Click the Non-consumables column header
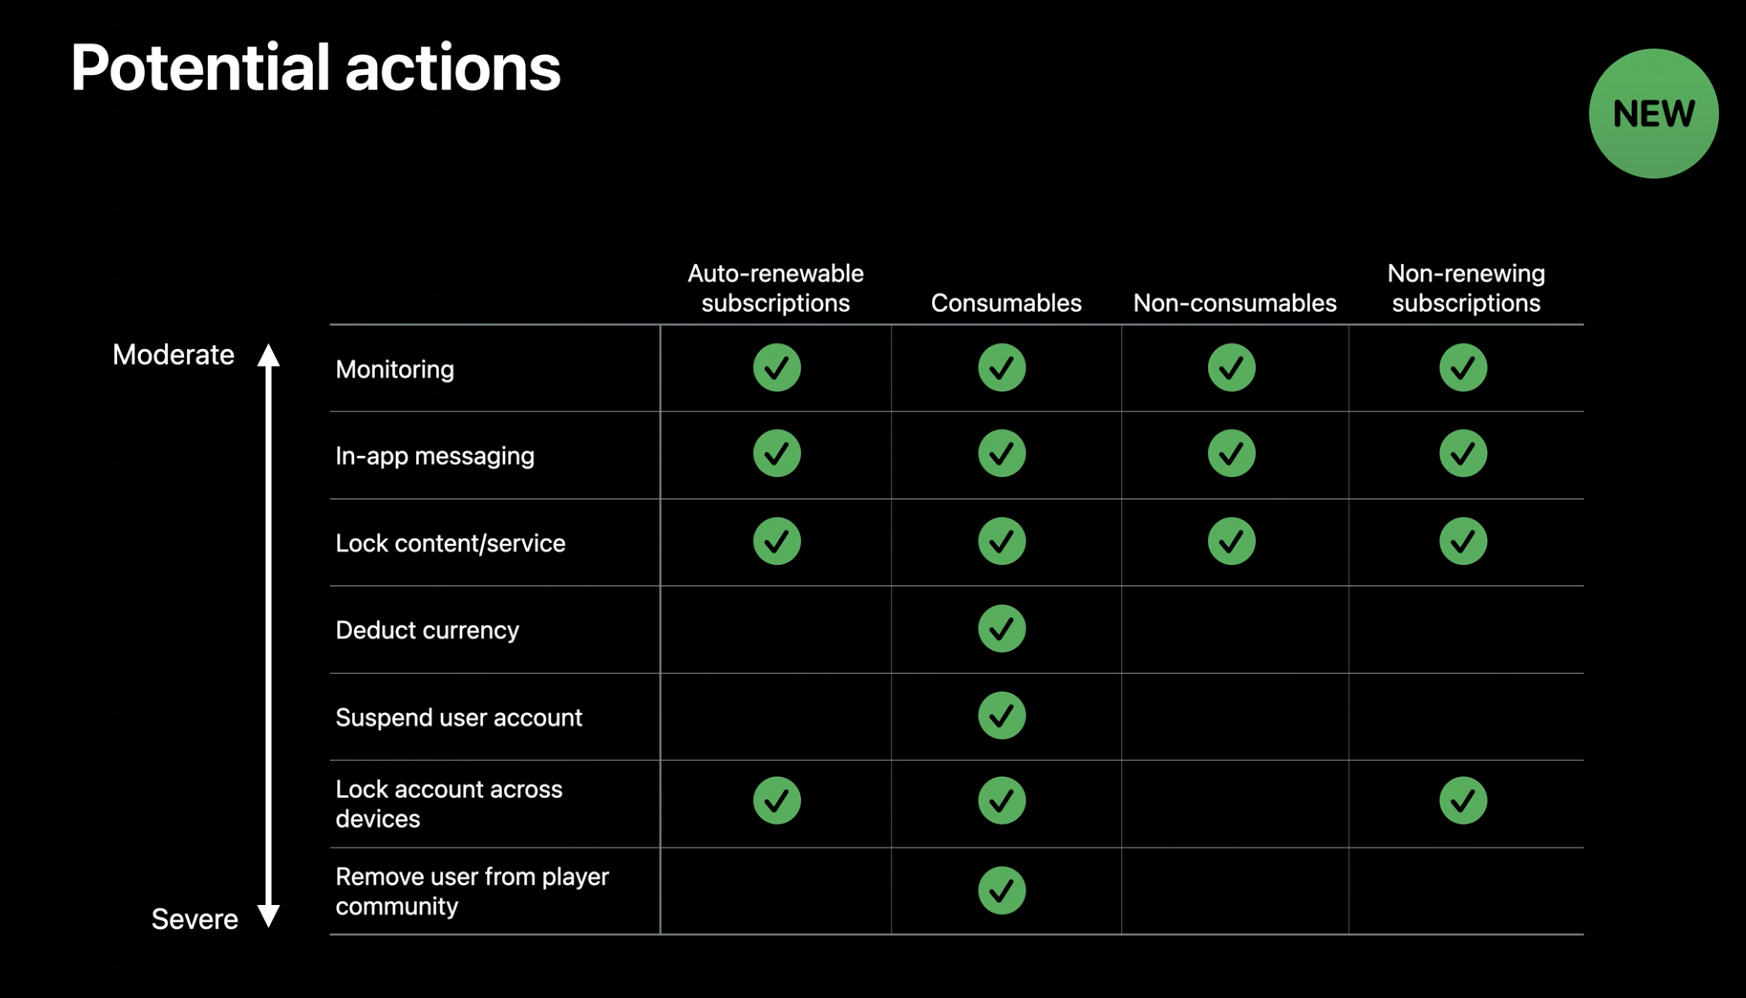The height and width of the screenshot is (998, 1746). [x=1234, y=303]
